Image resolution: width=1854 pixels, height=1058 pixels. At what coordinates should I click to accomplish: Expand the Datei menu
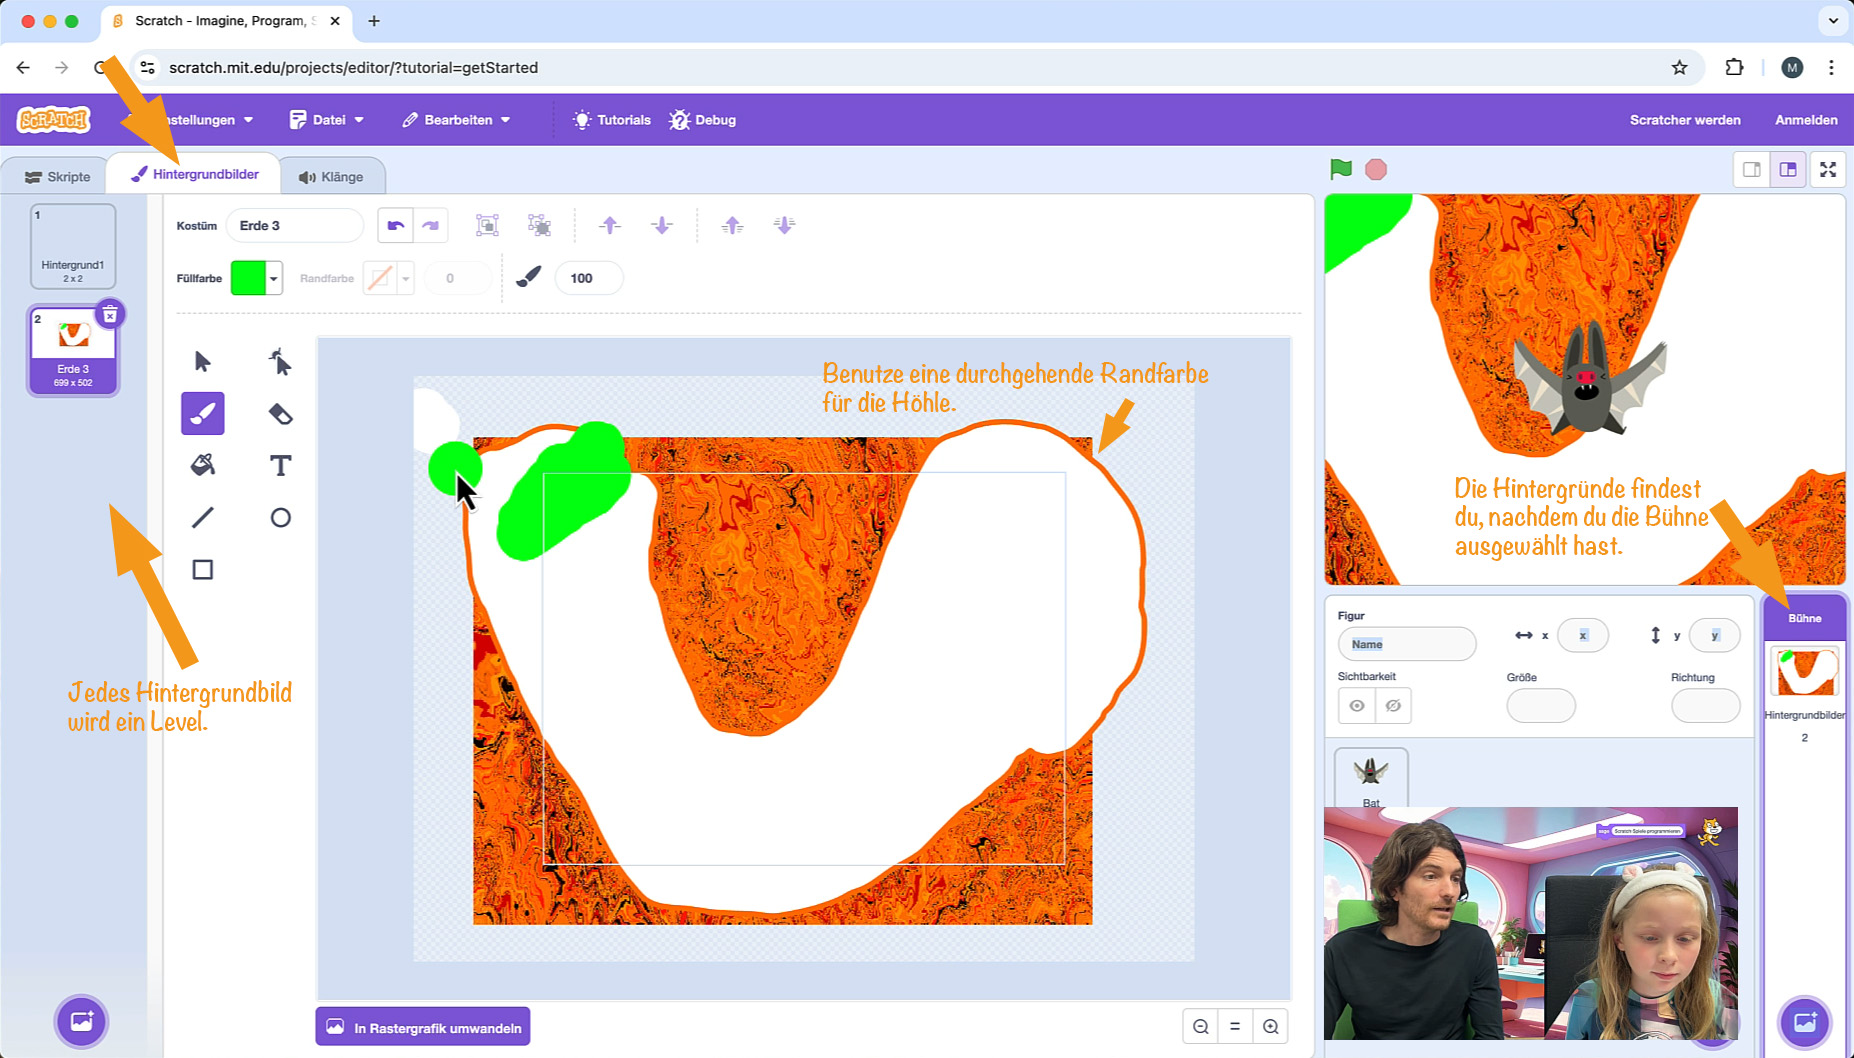tap(327, 120)
